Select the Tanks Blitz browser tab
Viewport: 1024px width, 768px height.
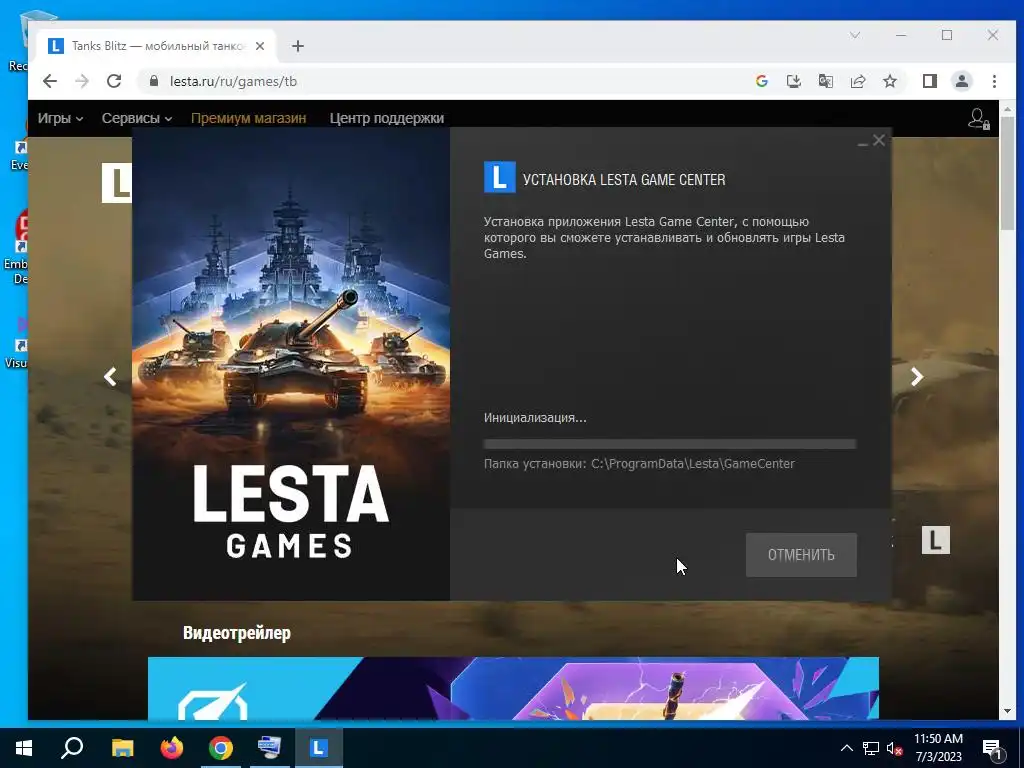pyautogui.click(x=157, y=46)
